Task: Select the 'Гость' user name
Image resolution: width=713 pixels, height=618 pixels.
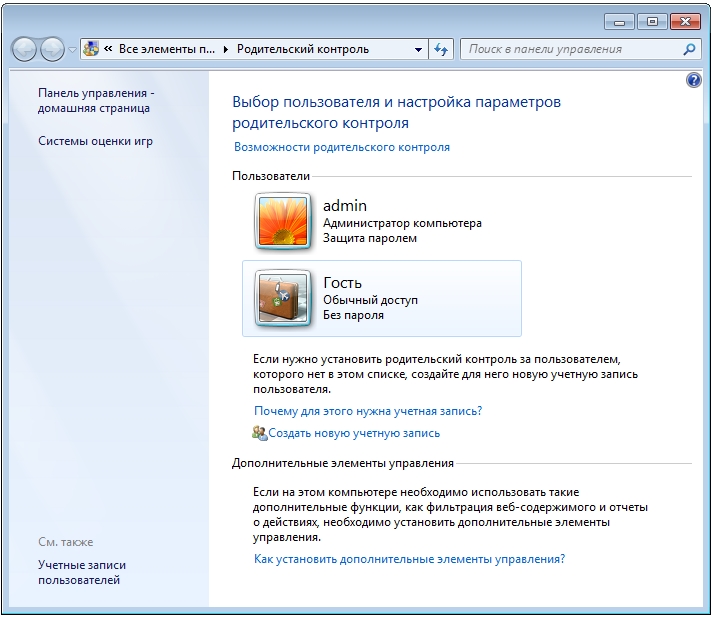Action: [342, 283]
